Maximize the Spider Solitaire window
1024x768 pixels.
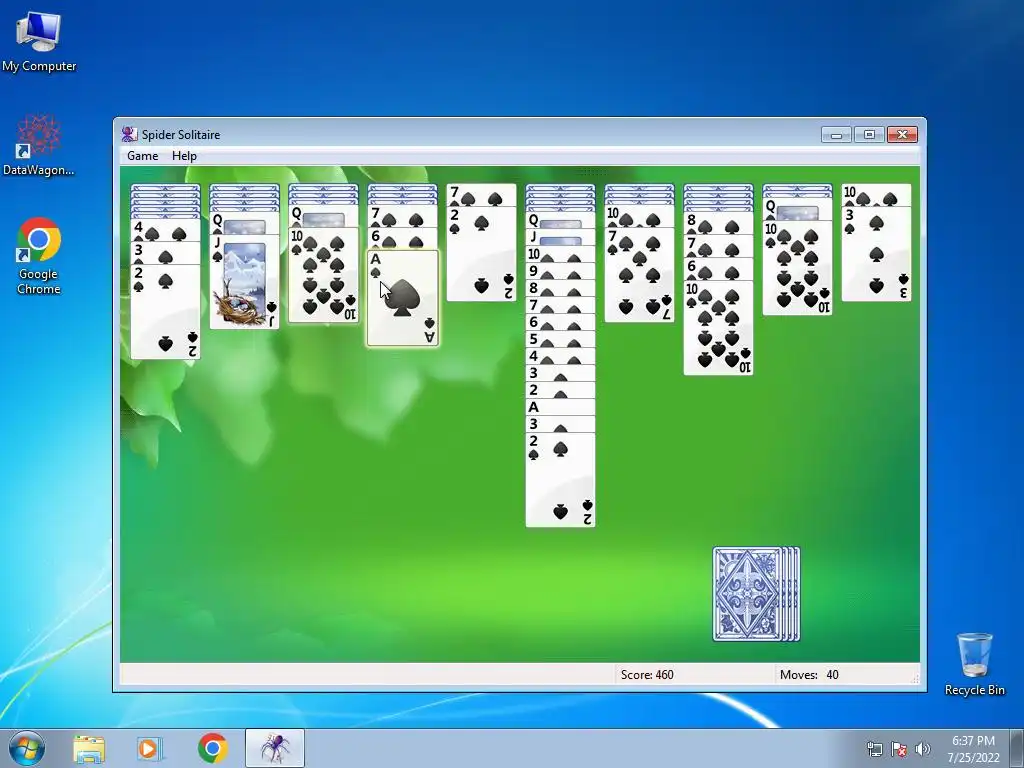coord(869,135)
